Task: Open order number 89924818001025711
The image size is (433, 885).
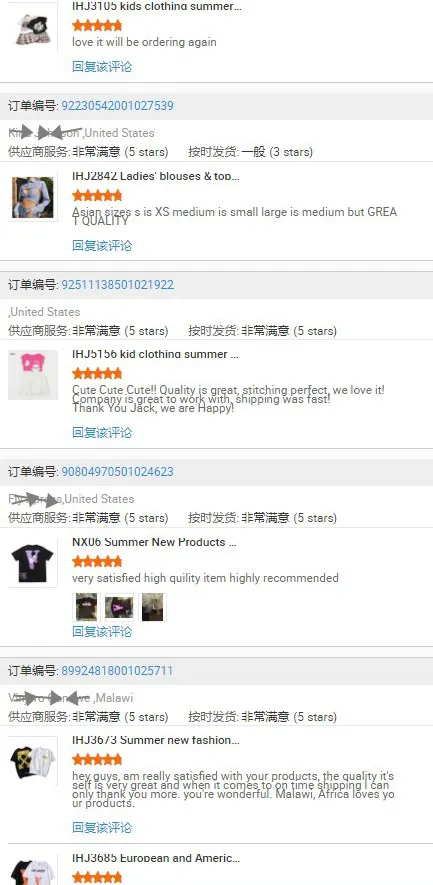Action: click(117, 671)
